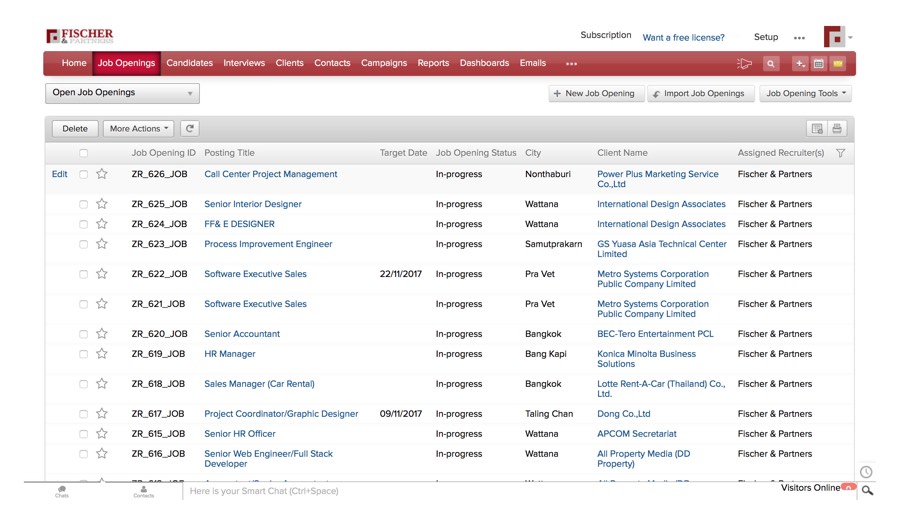Go to the Home tab
Image resolution: width=900 pixels, height=524 pixels.
tap(74, 63)
